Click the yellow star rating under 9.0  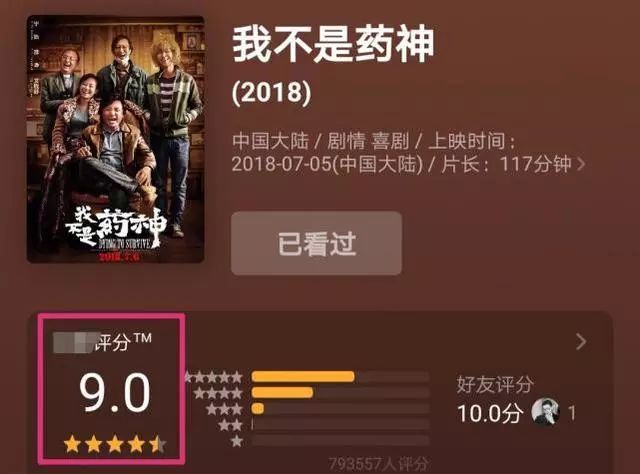[115, 444]
